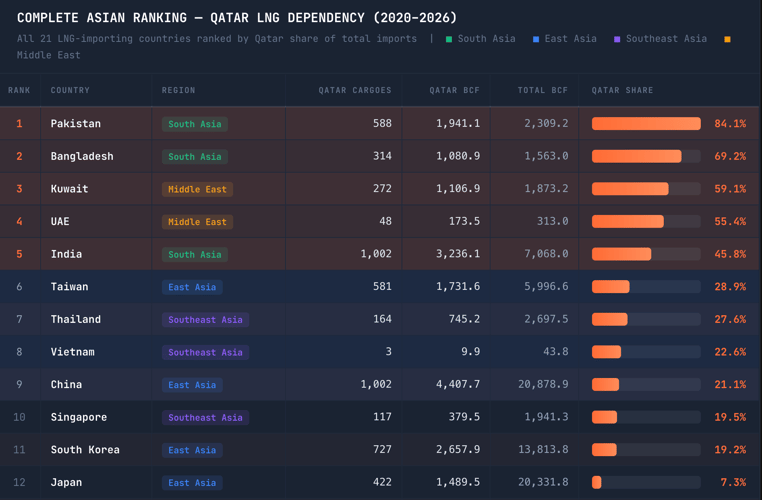Click the Qatar BCF column header
This screenshot has height=500, width=762.
coord(454,90)
